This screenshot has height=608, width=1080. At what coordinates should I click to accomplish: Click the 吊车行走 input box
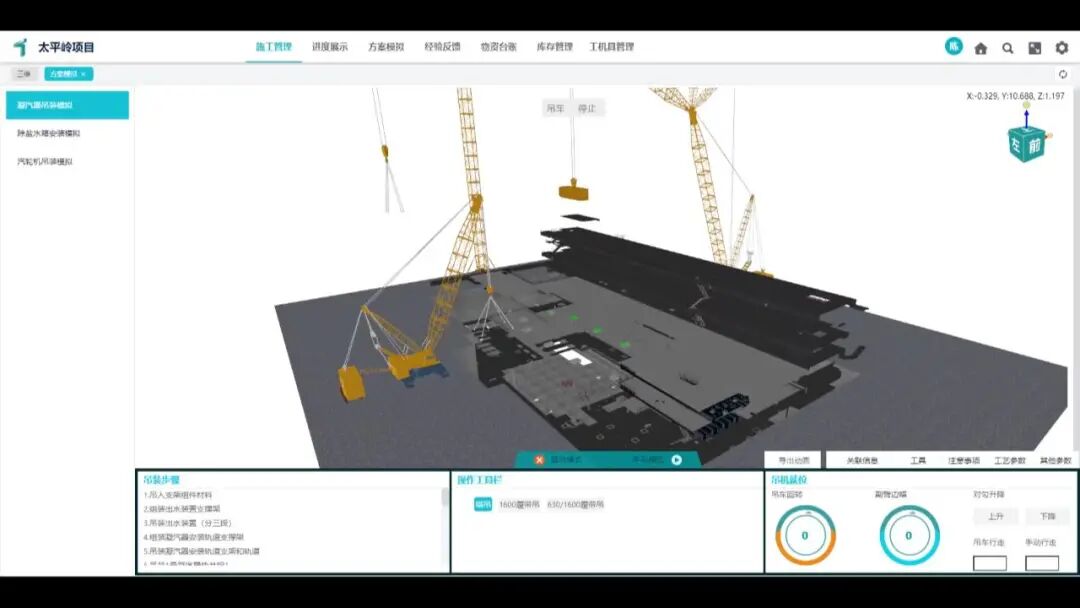coord(990,563)
